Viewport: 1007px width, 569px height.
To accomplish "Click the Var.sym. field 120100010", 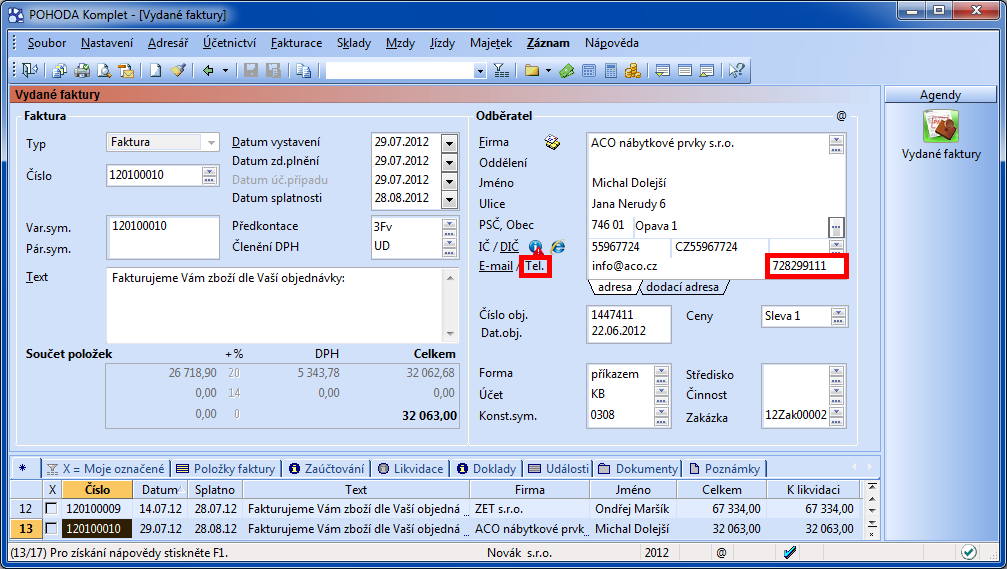I will [x=163, y=227].
